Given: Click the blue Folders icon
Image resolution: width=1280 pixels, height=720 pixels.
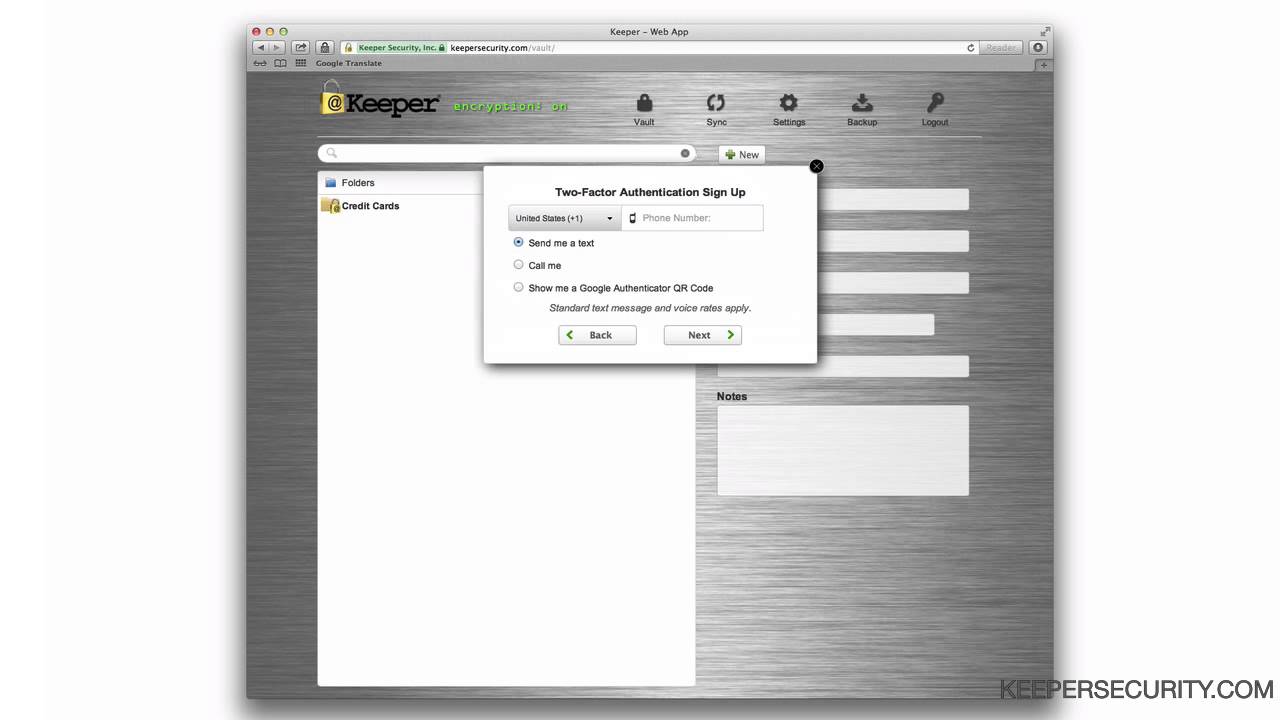Looking at the screenshot, I should [x=331, y=183].
